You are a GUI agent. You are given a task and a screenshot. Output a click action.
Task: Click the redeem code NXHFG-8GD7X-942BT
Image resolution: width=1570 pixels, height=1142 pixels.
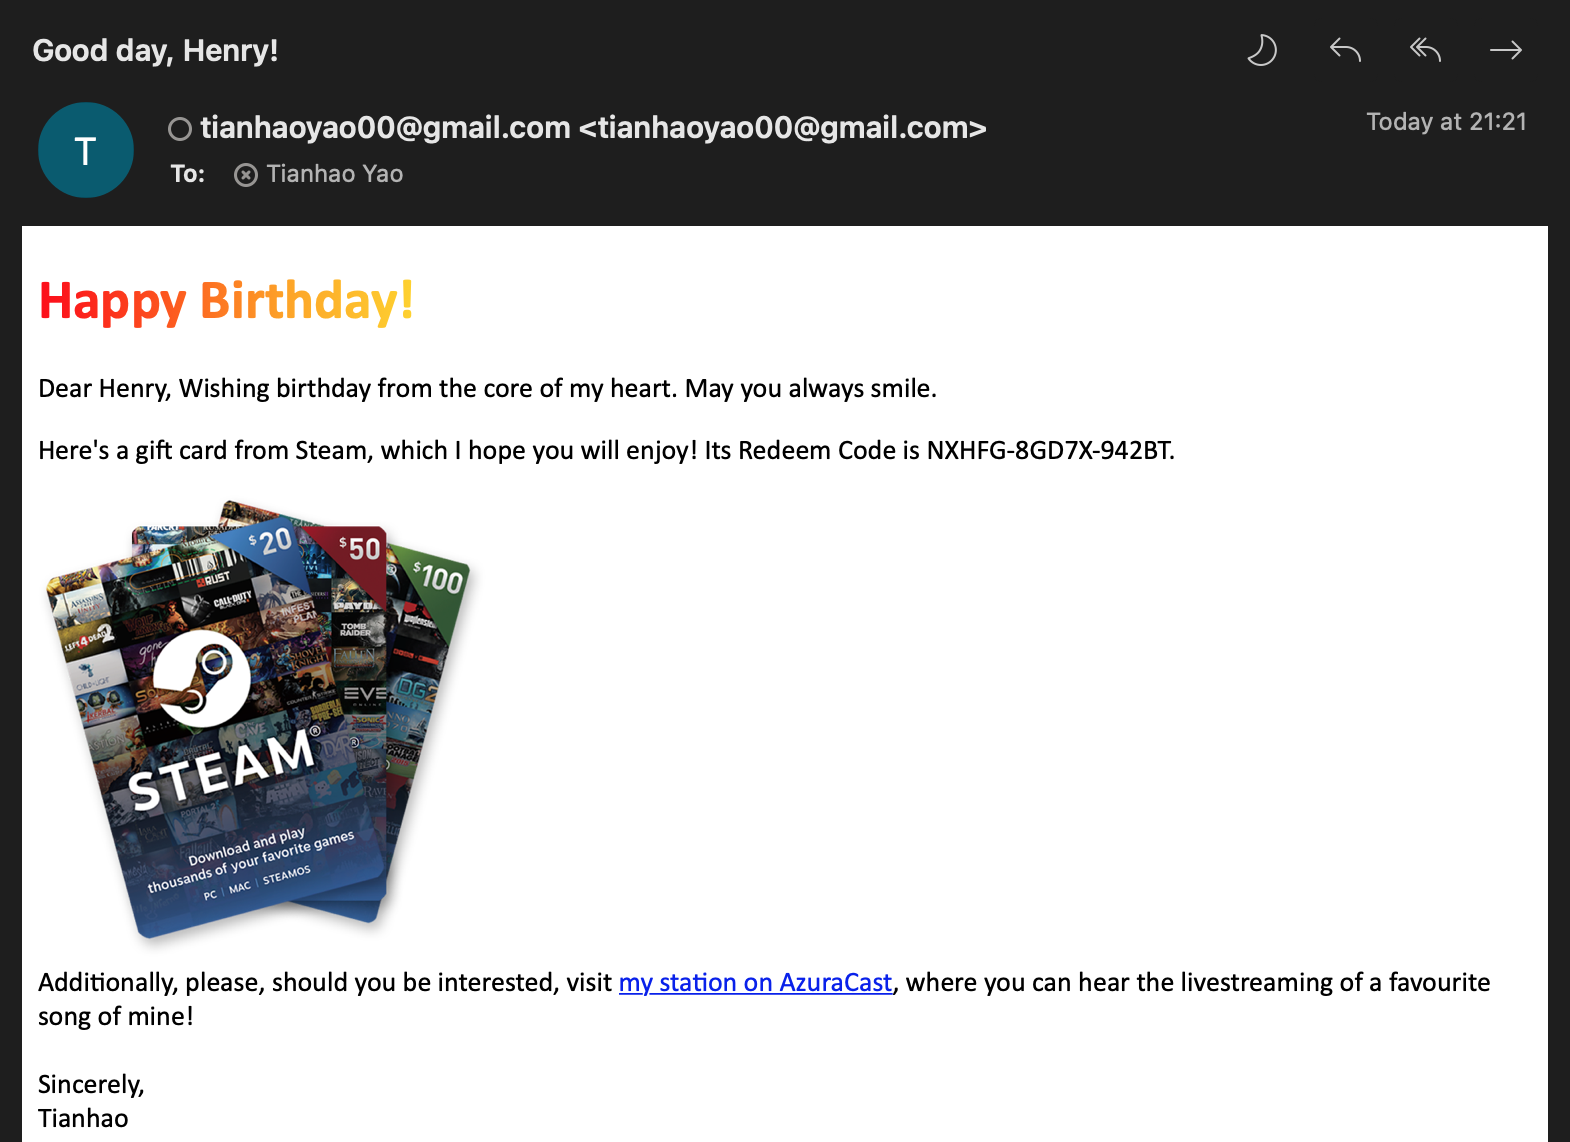1049,451
